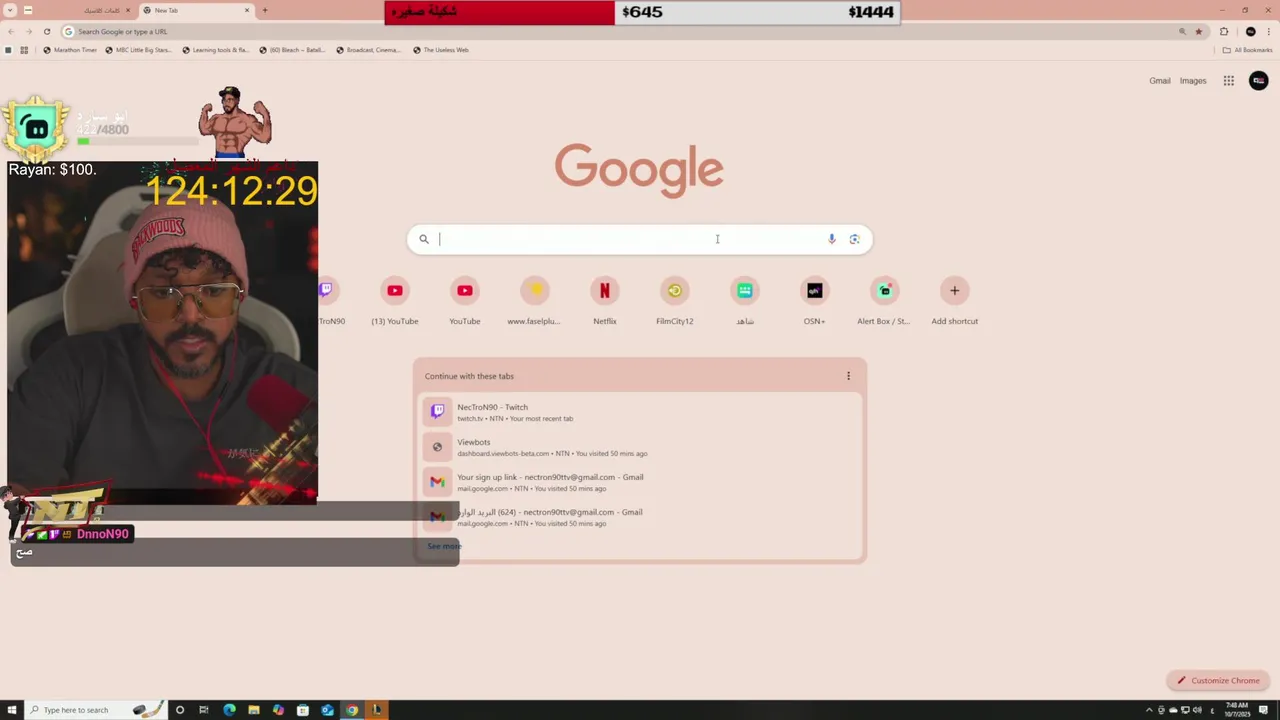
Task: Open the OSN+ shortcut
Action: [814, 301]
